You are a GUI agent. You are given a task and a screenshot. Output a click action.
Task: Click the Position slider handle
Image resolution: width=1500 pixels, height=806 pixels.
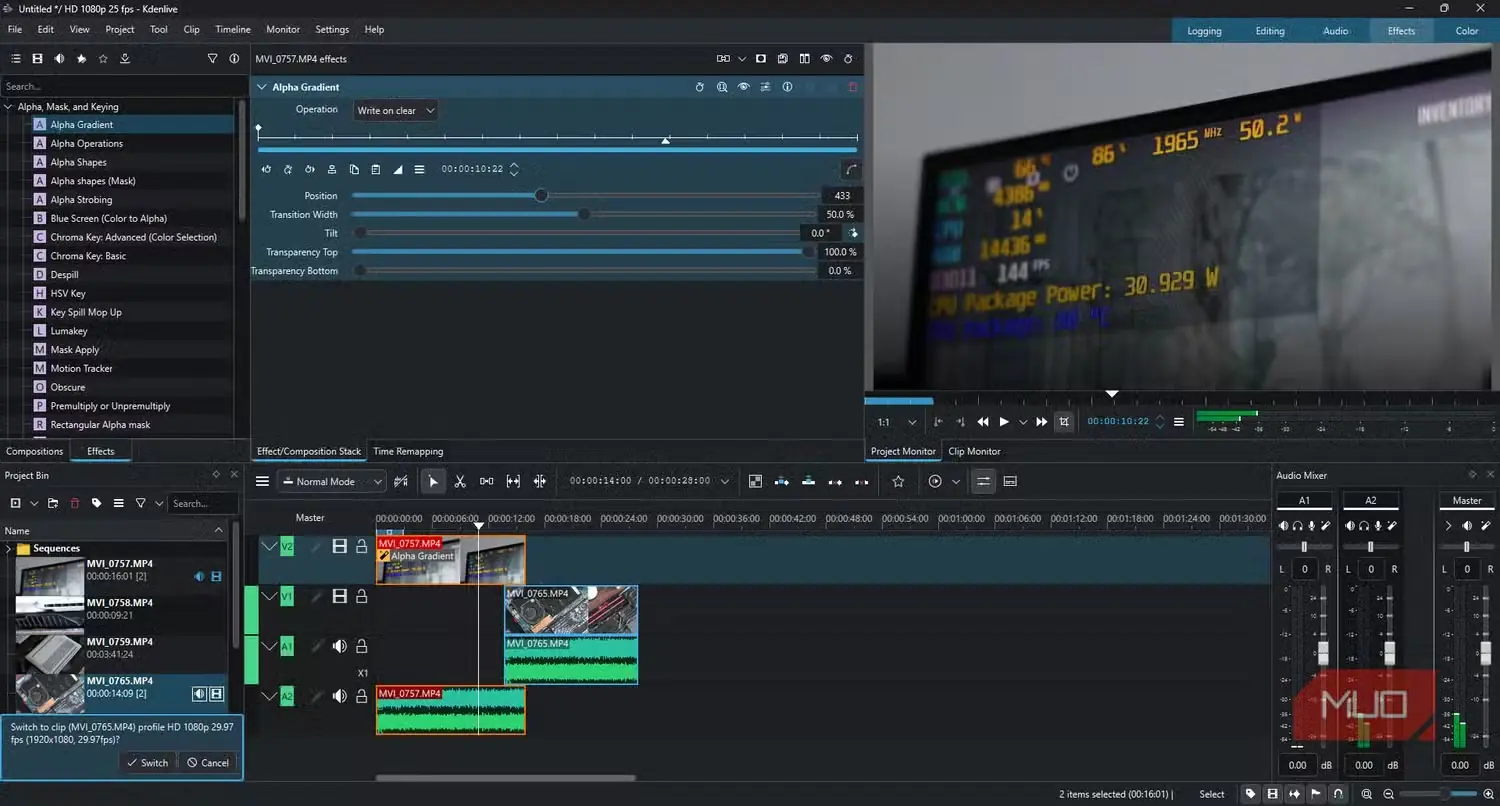pyautogui.click(x=541, y=195)
